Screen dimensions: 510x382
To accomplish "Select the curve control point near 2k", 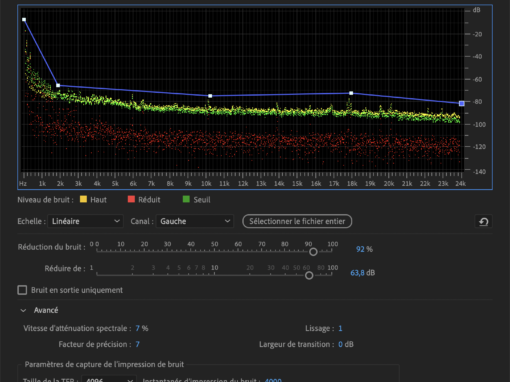I will [58, 86].
